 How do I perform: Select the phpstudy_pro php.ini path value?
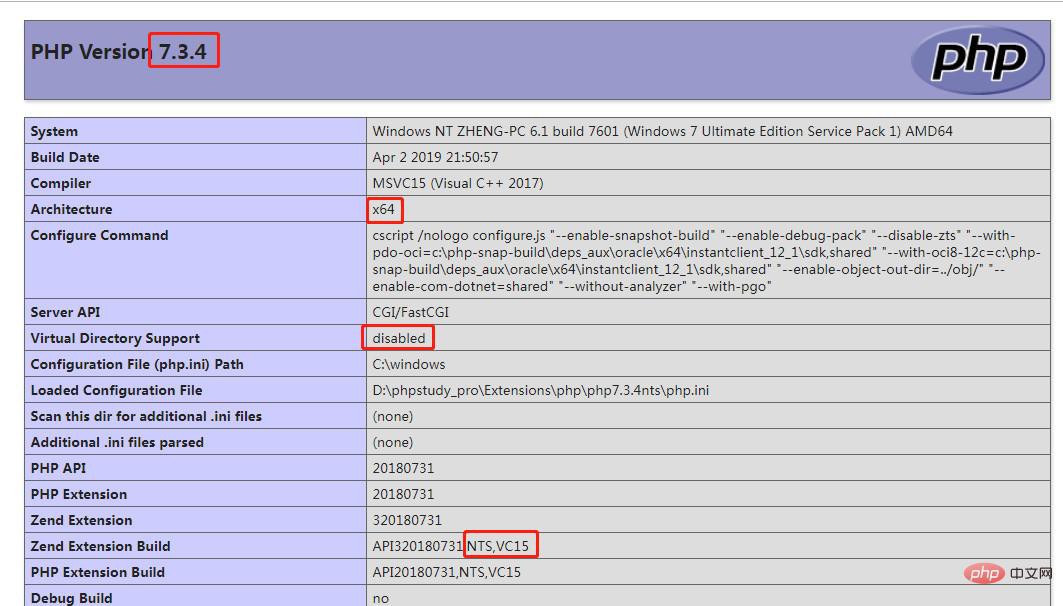click(540, 390)
